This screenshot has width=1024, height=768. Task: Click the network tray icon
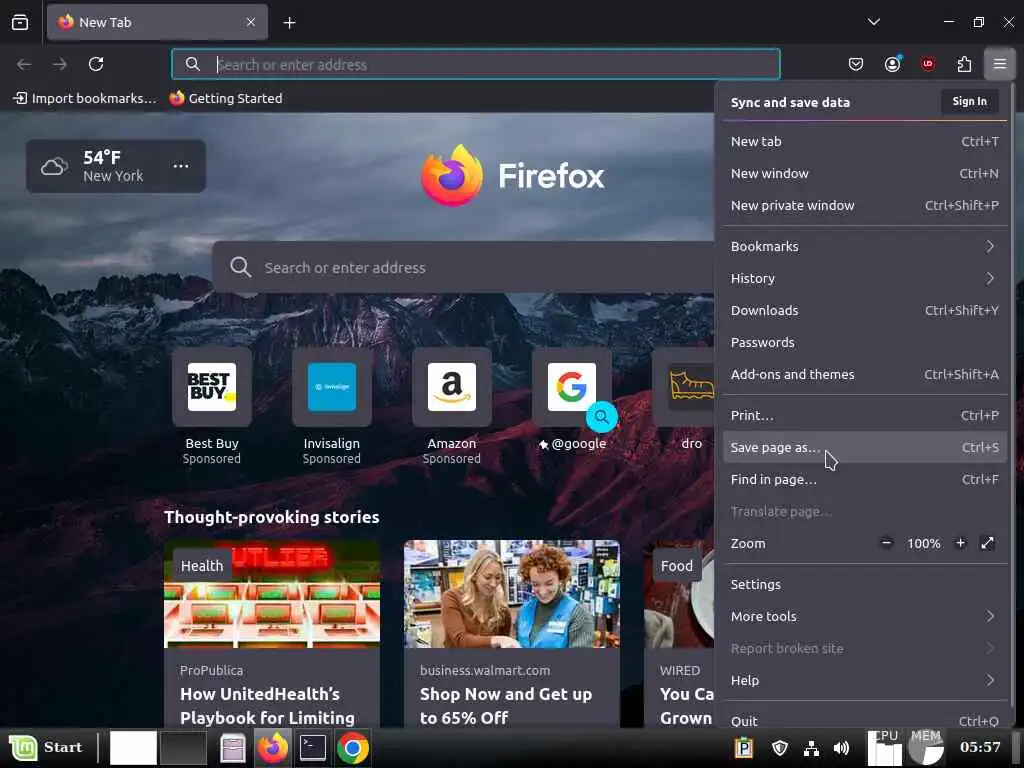coord(811,748)
